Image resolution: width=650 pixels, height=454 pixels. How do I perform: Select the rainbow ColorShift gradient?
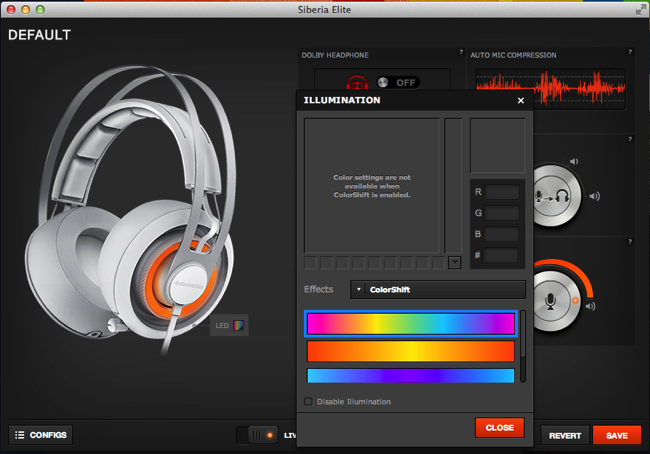(410, 323)
